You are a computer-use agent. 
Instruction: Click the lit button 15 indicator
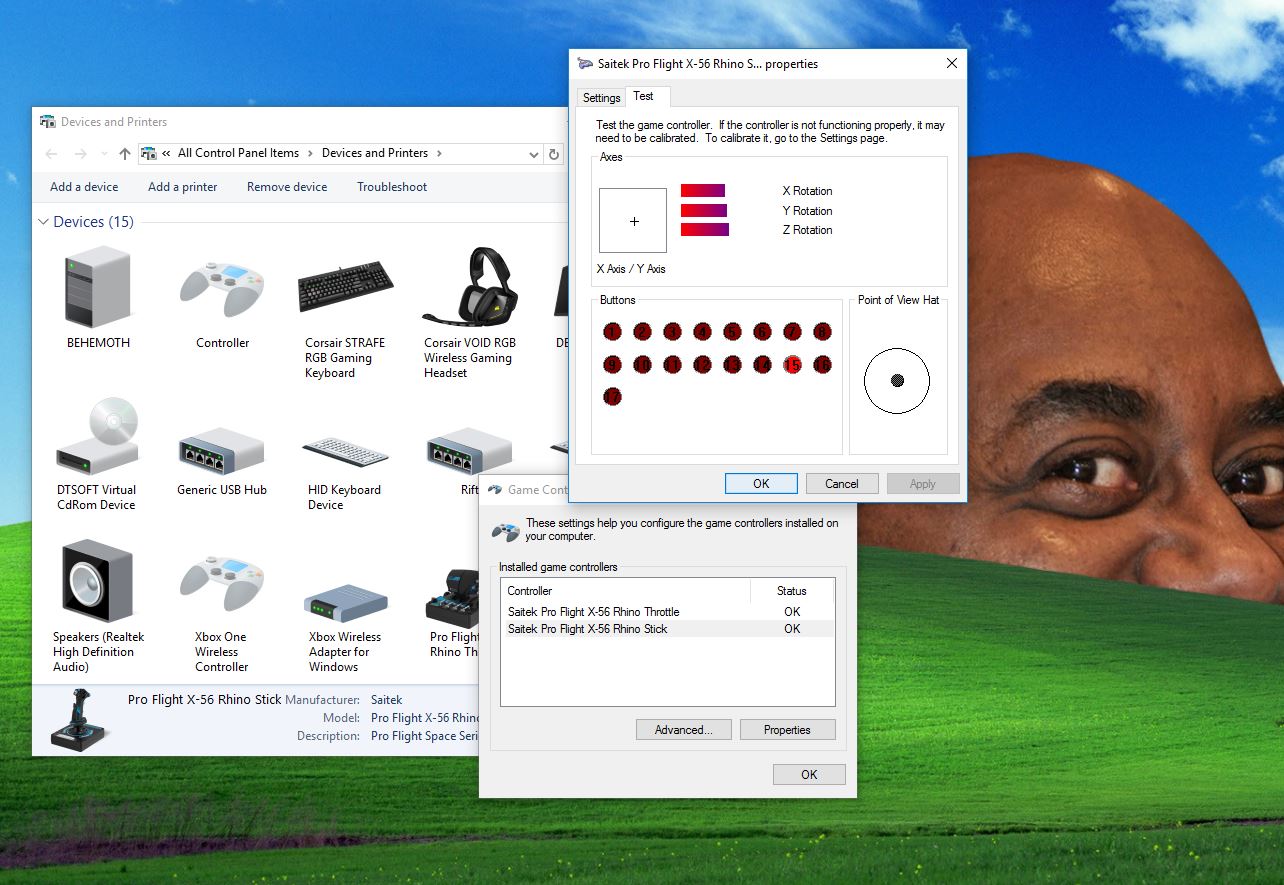(x=792, y=365)
